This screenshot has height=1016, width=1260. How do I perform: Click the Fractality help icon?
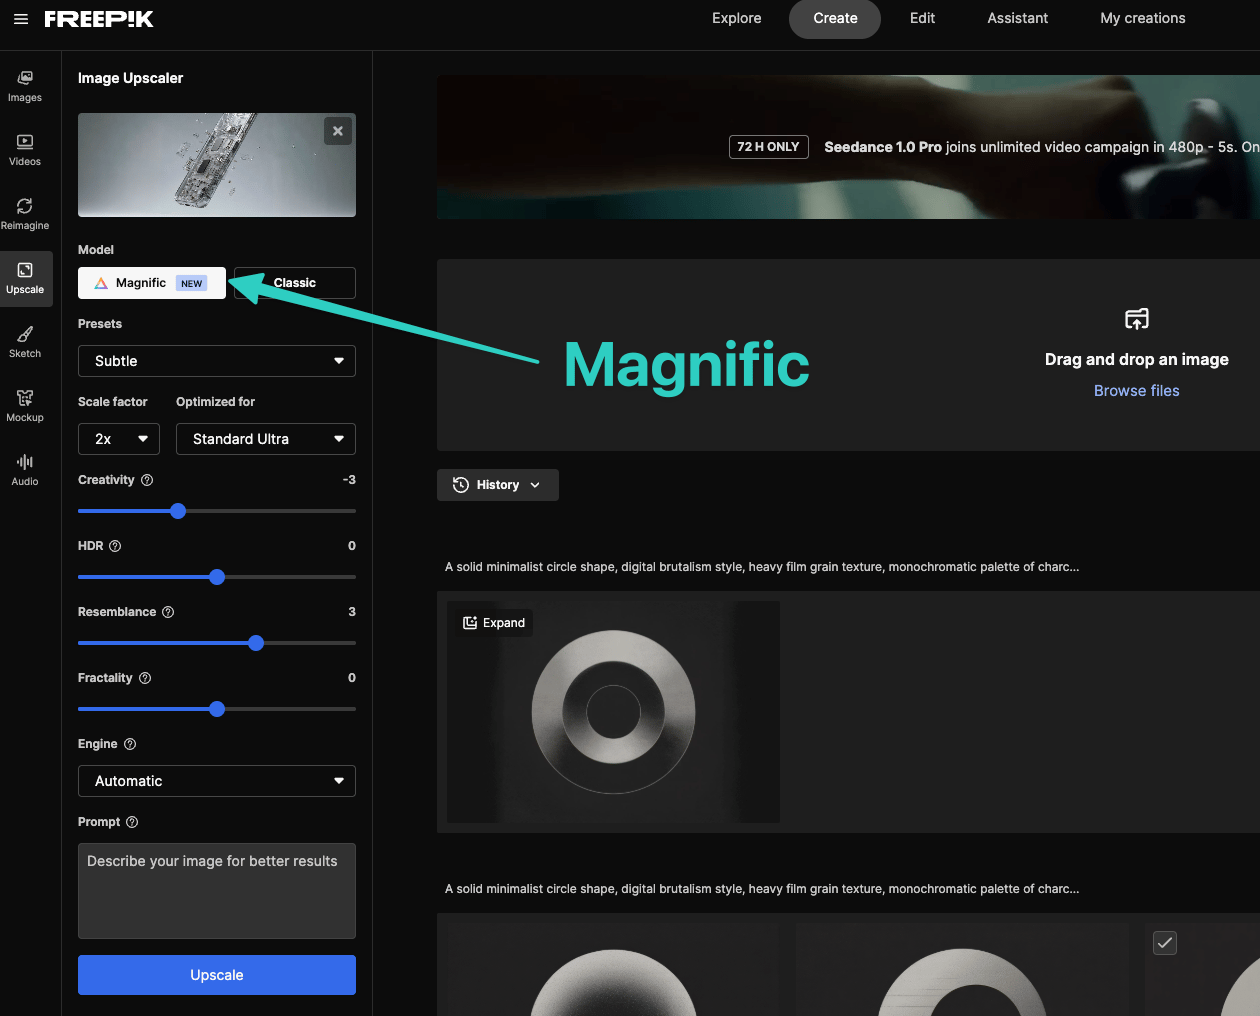[145, 678]
